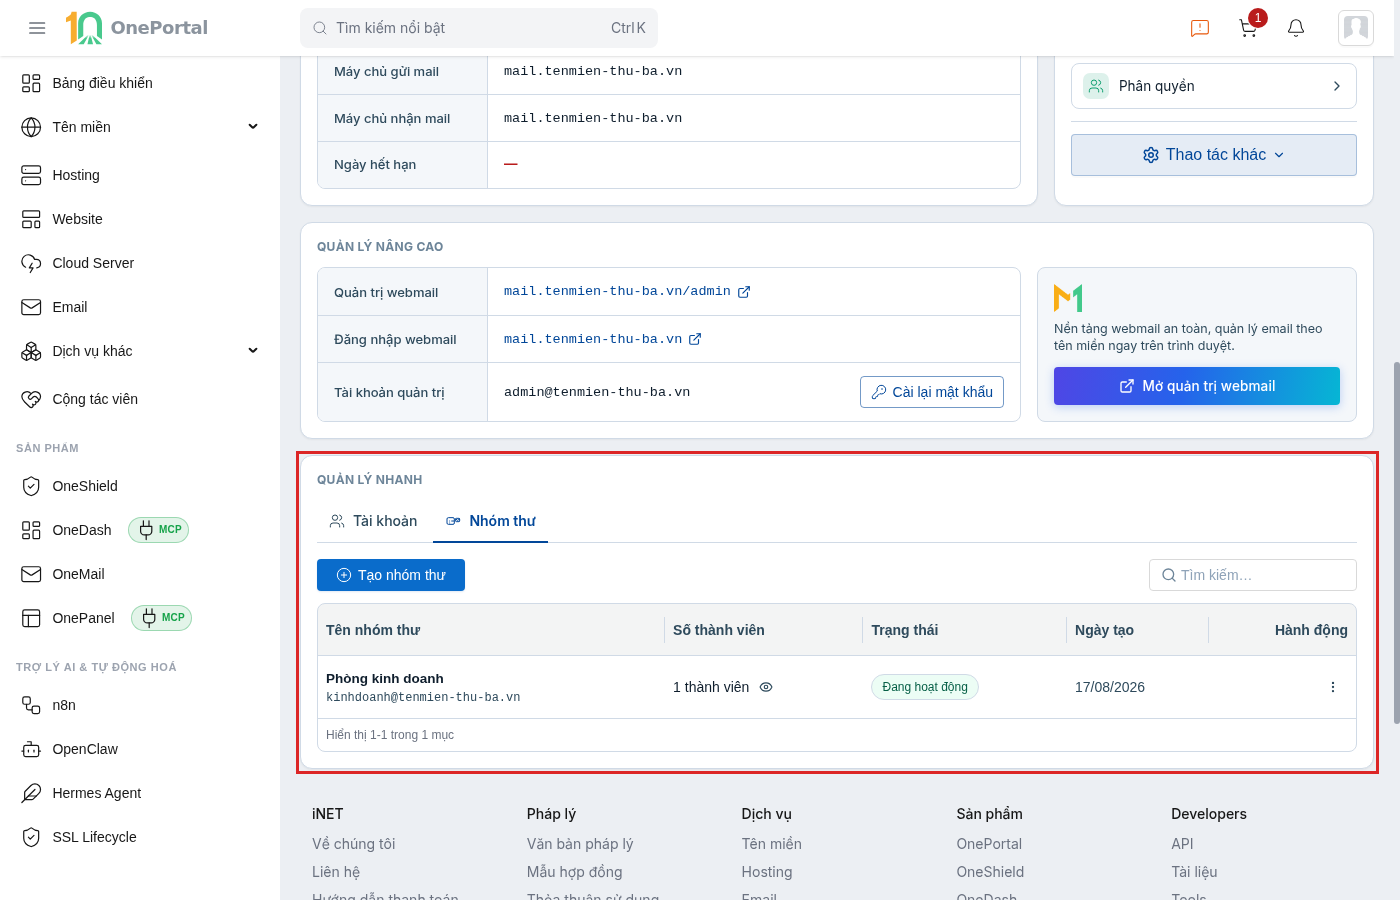The image size is (1400, 900).
Task: Open Phân quyền permissions row
Action: point(1214,86)
